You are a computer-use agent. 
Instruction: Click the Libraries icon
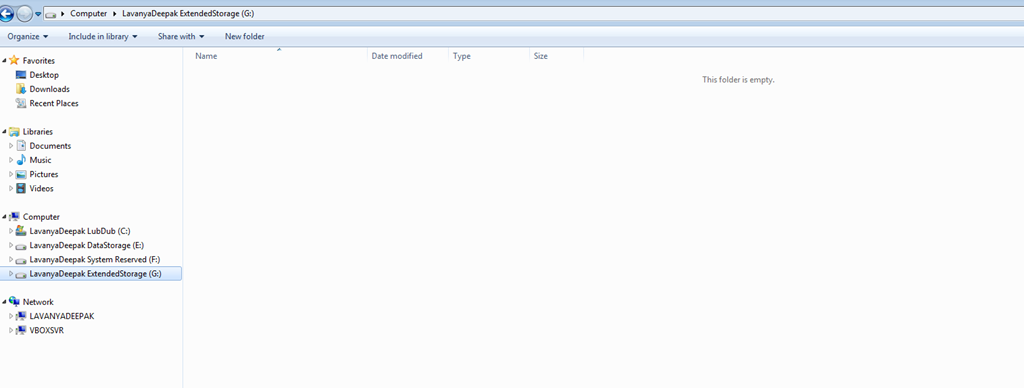tap(14, 131)
